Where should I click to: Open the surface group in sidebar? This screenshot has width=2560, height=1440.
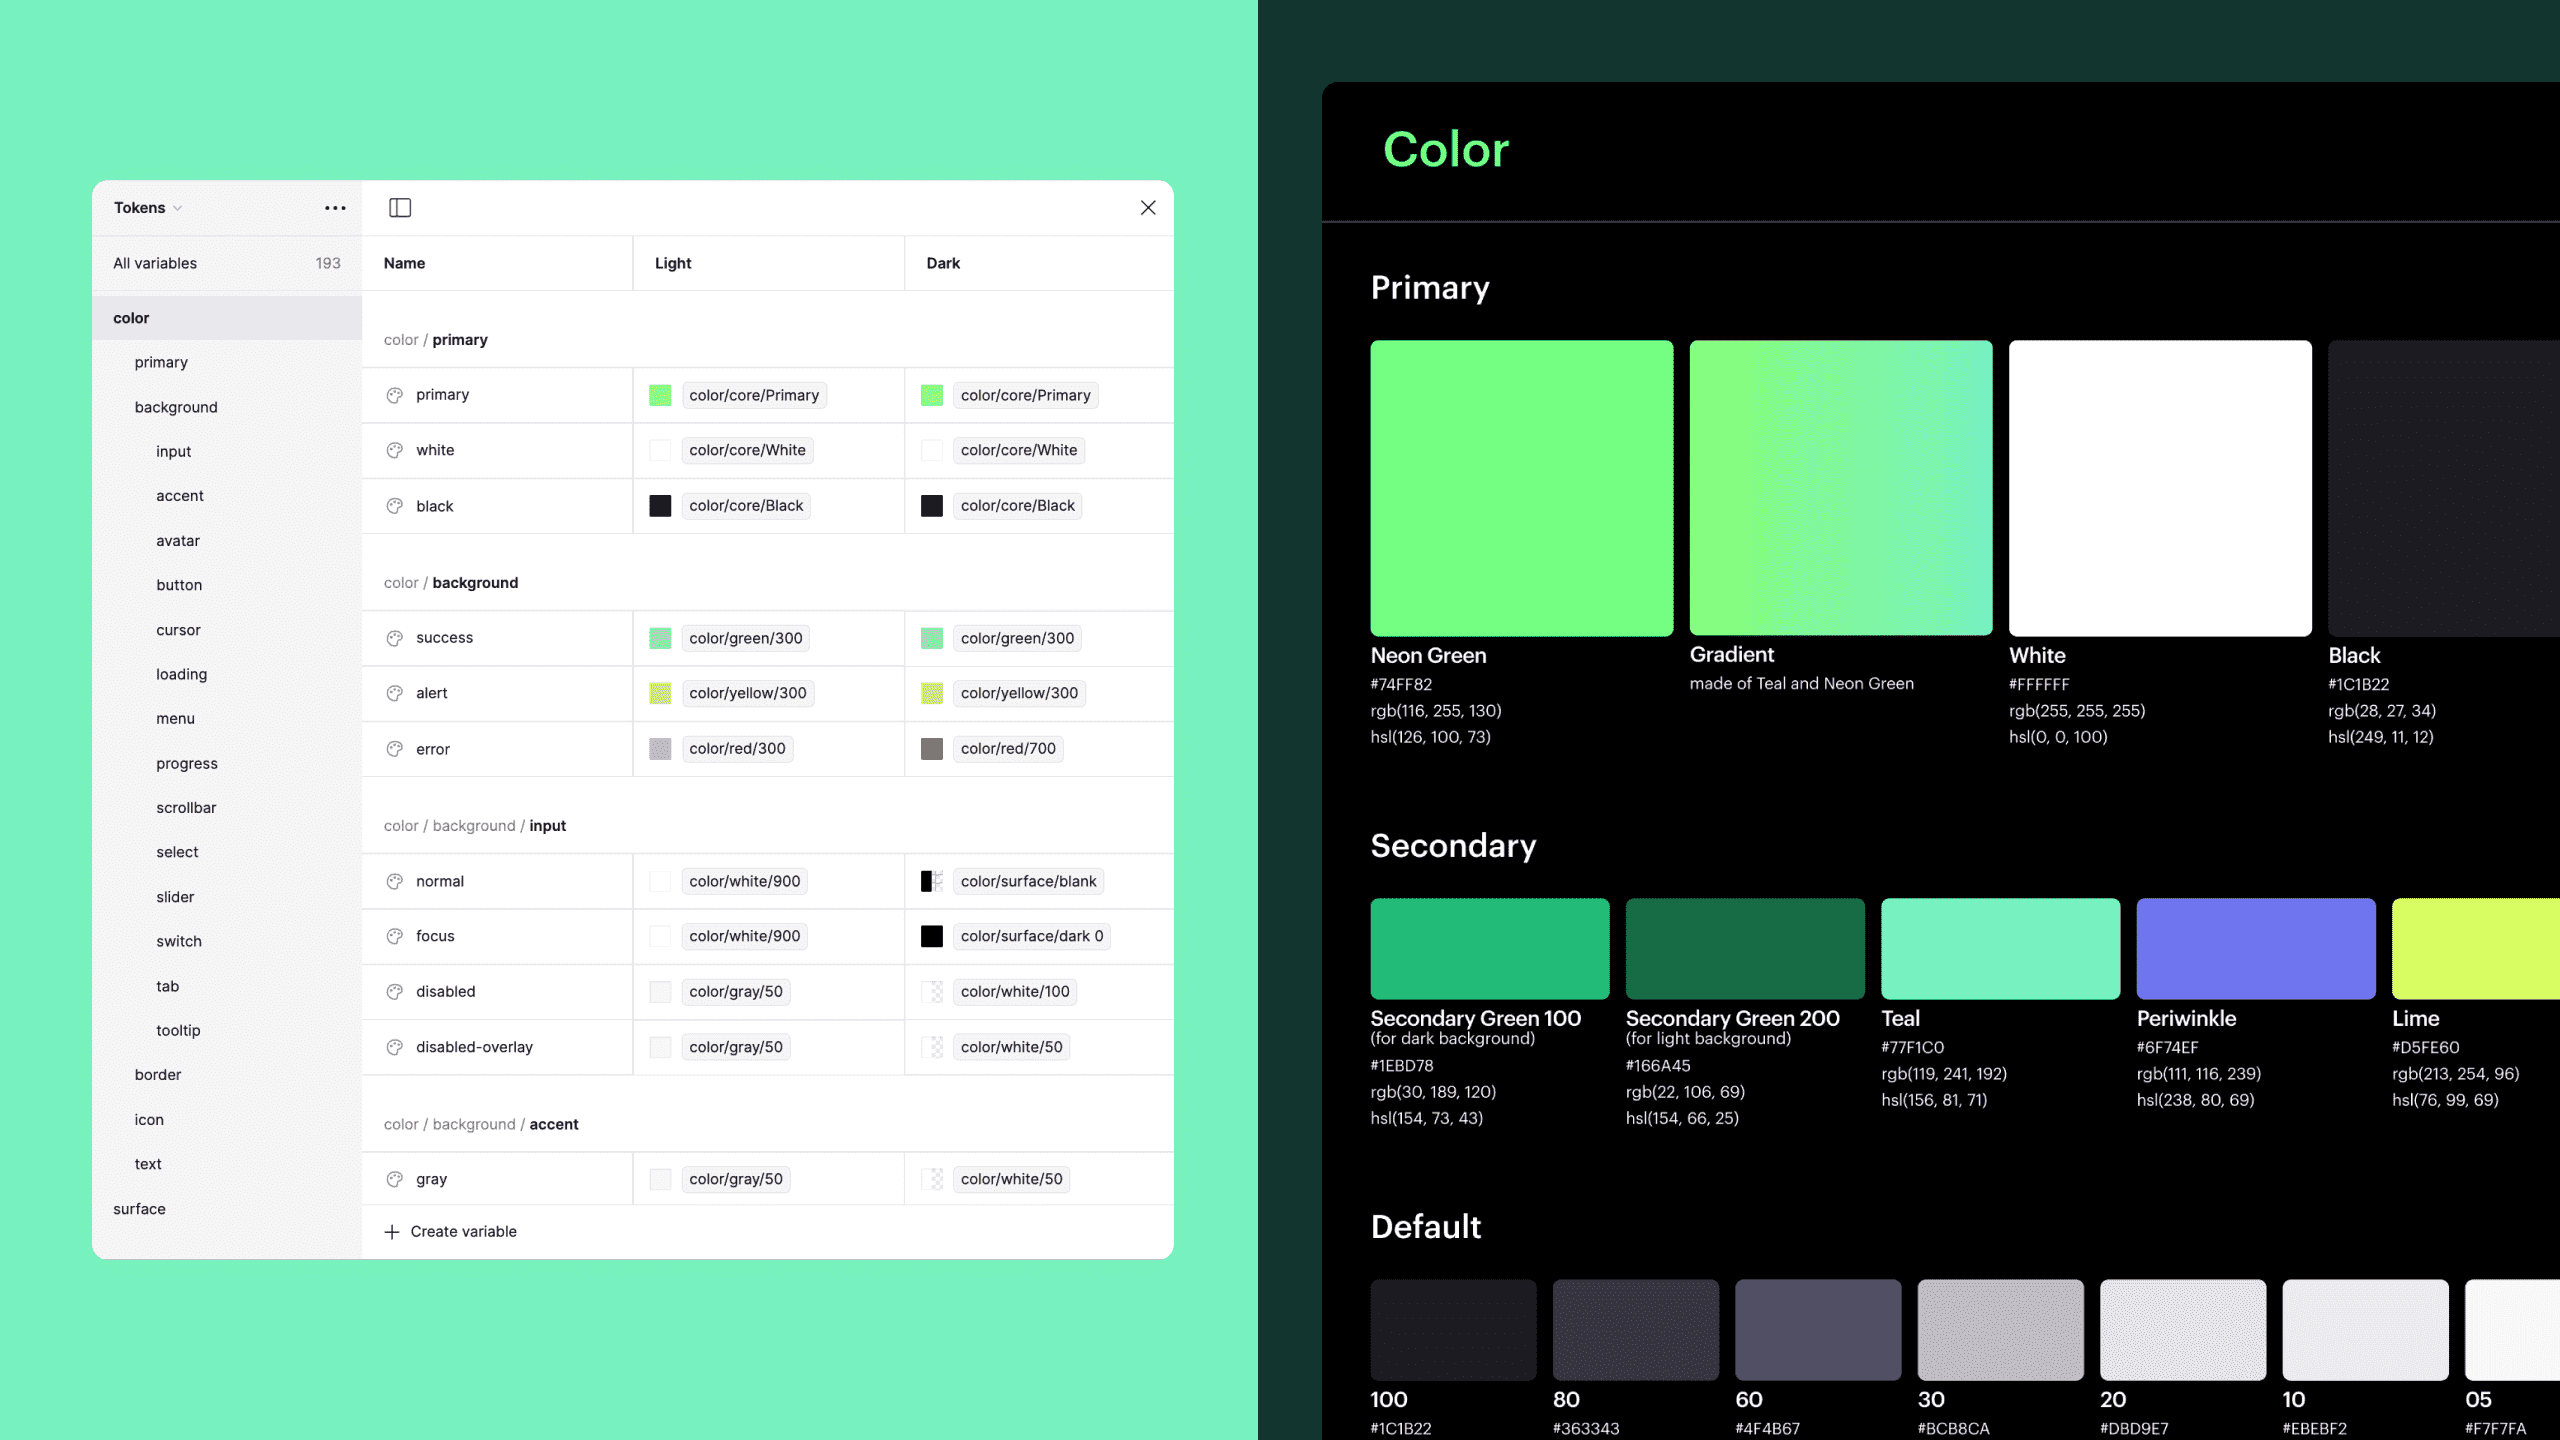click(139, 1209)
